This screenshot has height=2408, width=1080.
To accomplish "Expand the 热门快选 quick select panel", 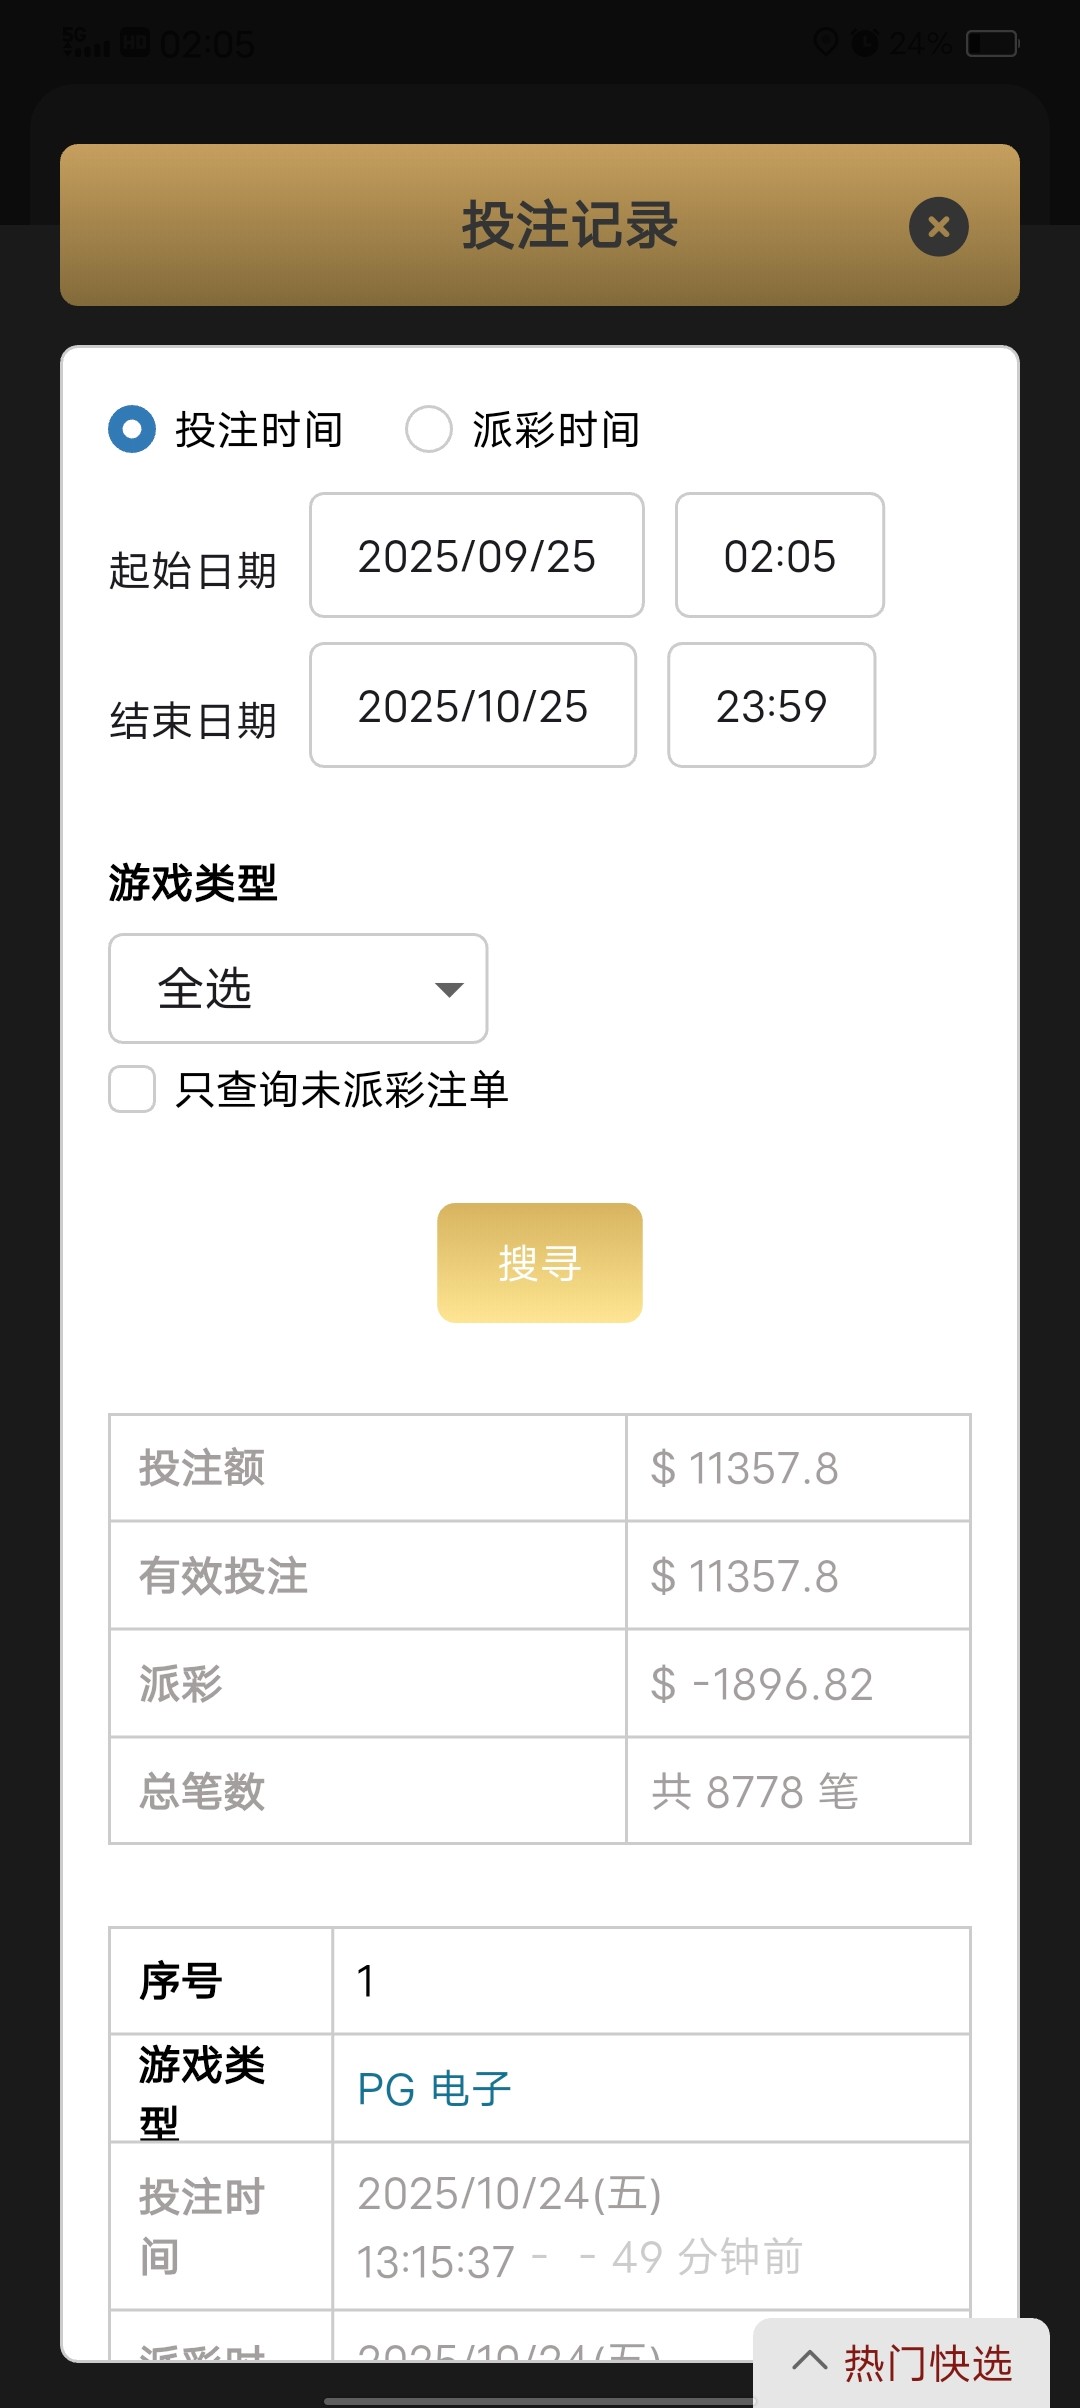I will [902, 2364].
